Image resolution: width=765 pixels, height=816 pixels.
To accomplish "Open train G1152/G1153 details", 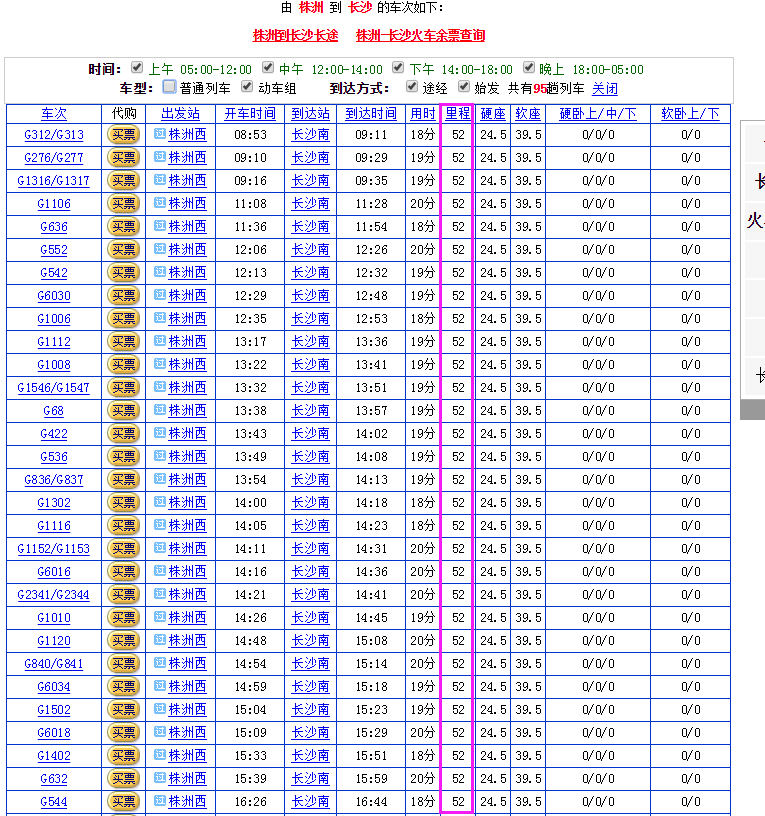I will (54, 549).
